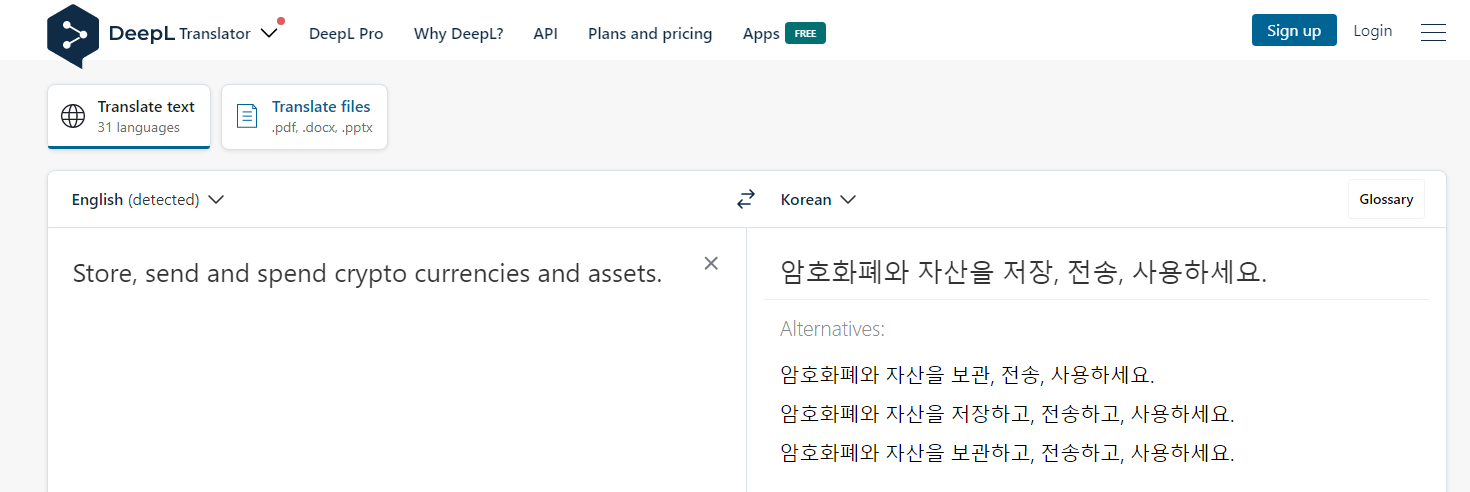Switch to the Translate files tab
The height and width of the screenshot is (492, 1470).
(304, 117)
